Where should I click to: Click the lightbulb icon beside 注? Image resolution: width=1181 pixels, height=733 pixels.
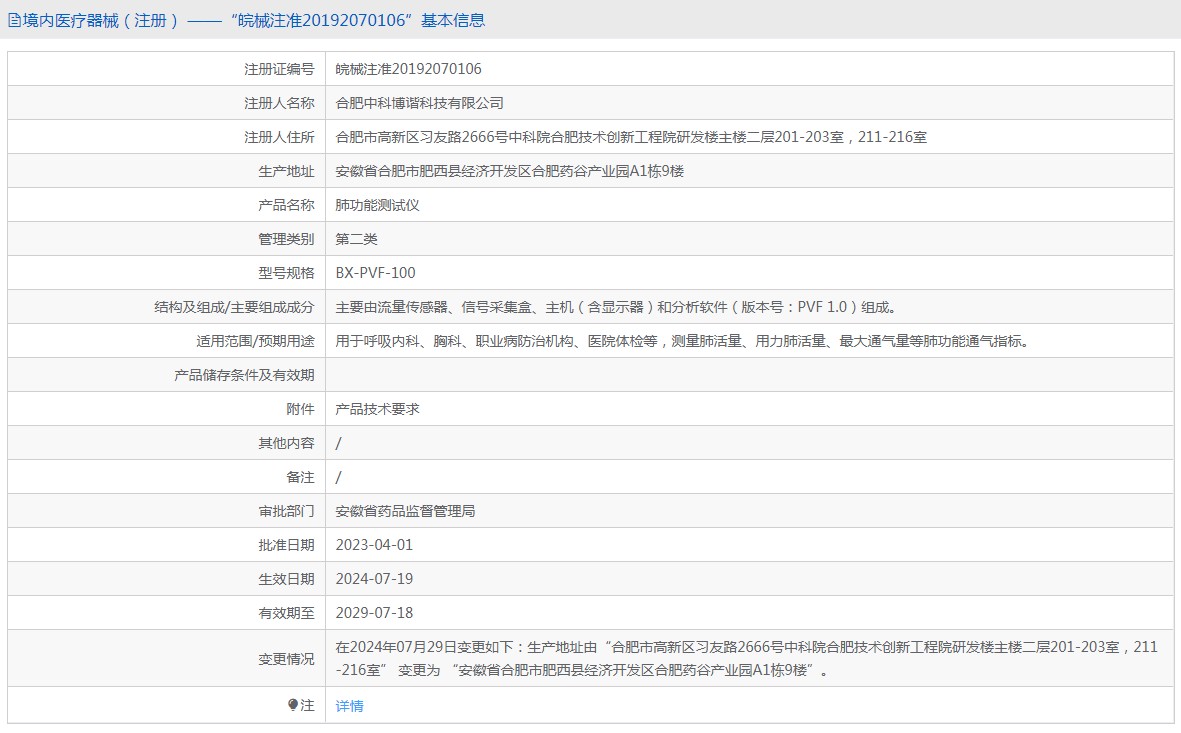point(293,705)
